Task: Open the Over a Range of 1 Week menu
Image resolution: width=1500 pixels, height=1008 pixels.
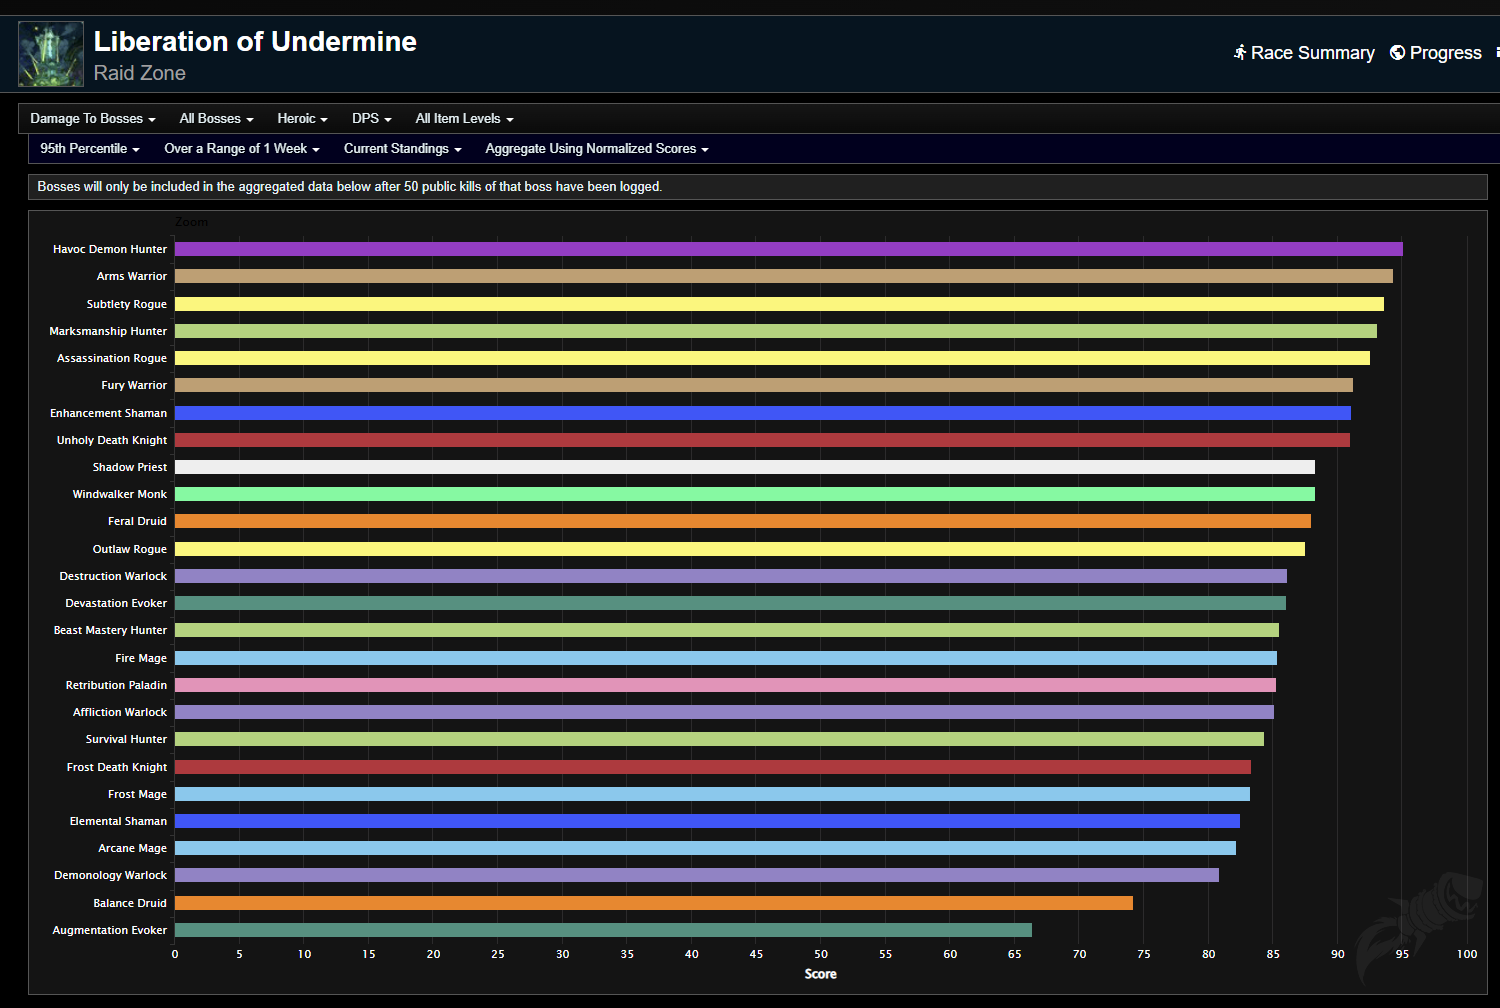Action: [241, 148]
